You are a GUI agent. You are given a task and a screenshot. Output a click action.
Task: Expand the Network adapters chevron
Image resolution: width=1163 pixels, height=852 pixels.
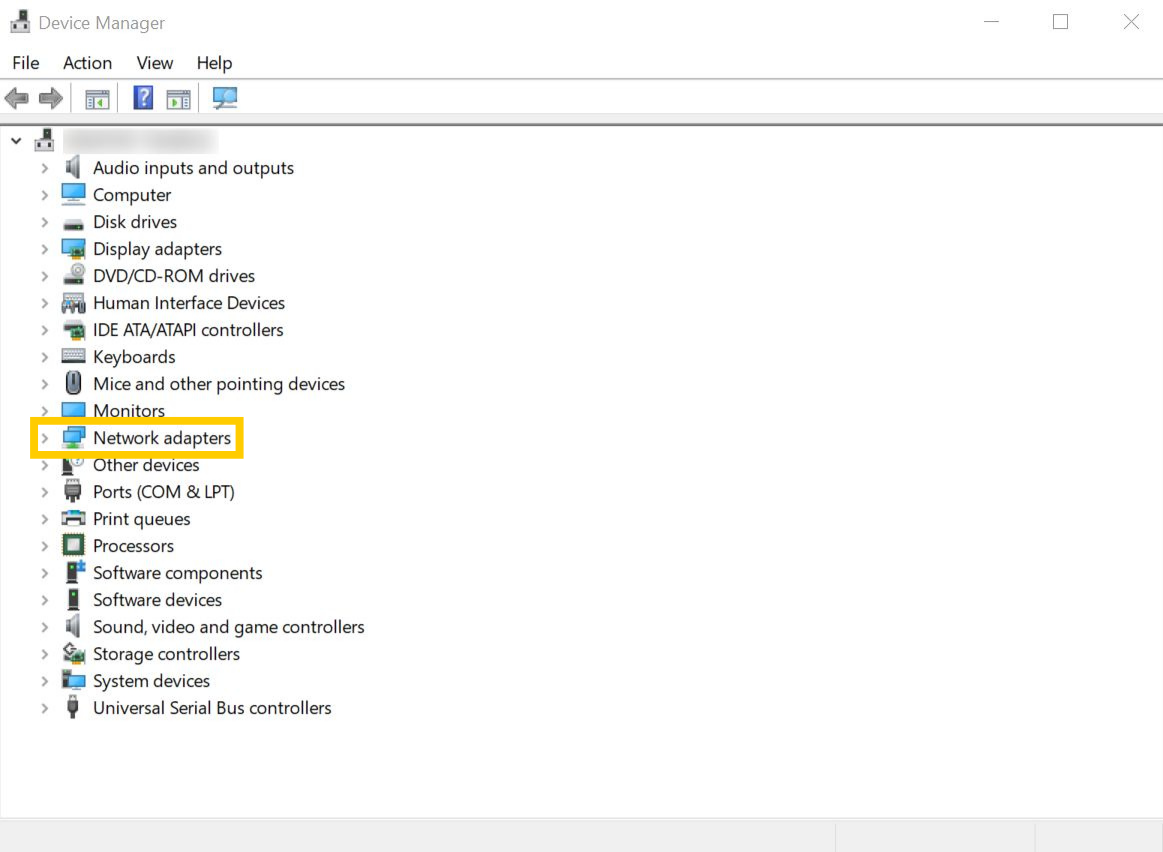point(45,438)
